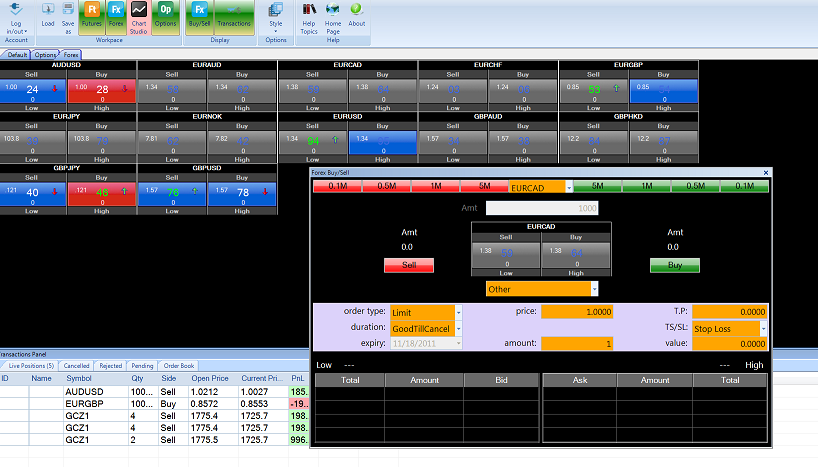Toggle the Buy/Sell display panel

pos(199,18)
